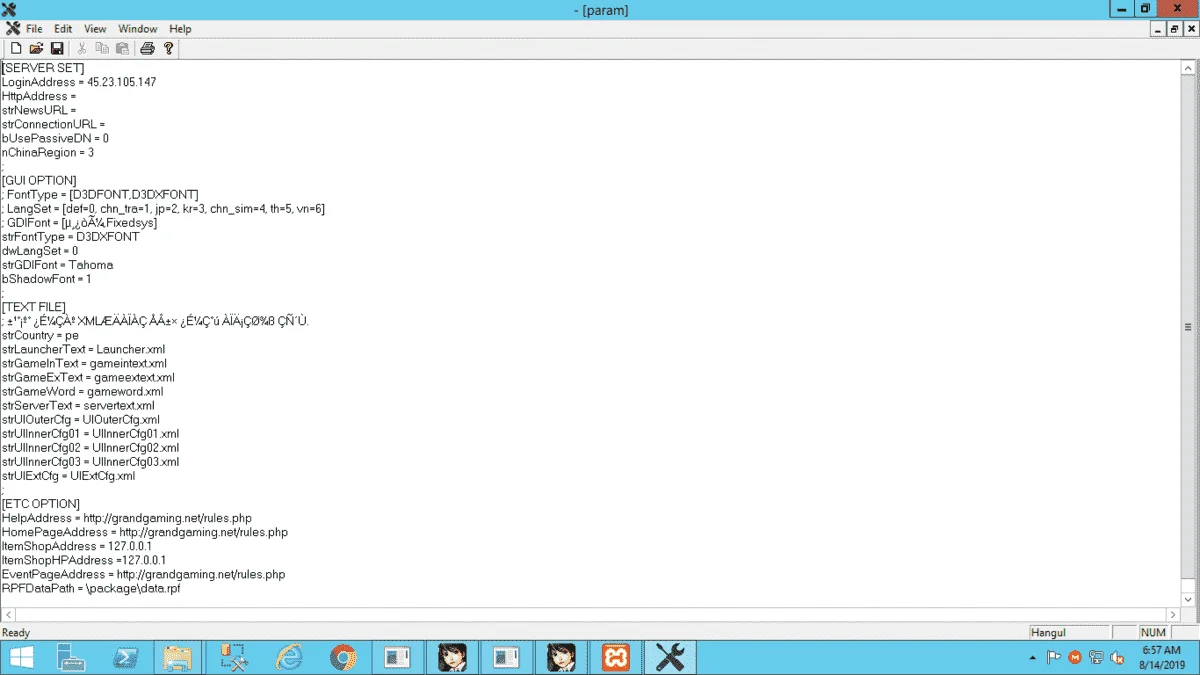Click the wrench icon beside File menu
The image size is (1200, 675).
(12, 29)
